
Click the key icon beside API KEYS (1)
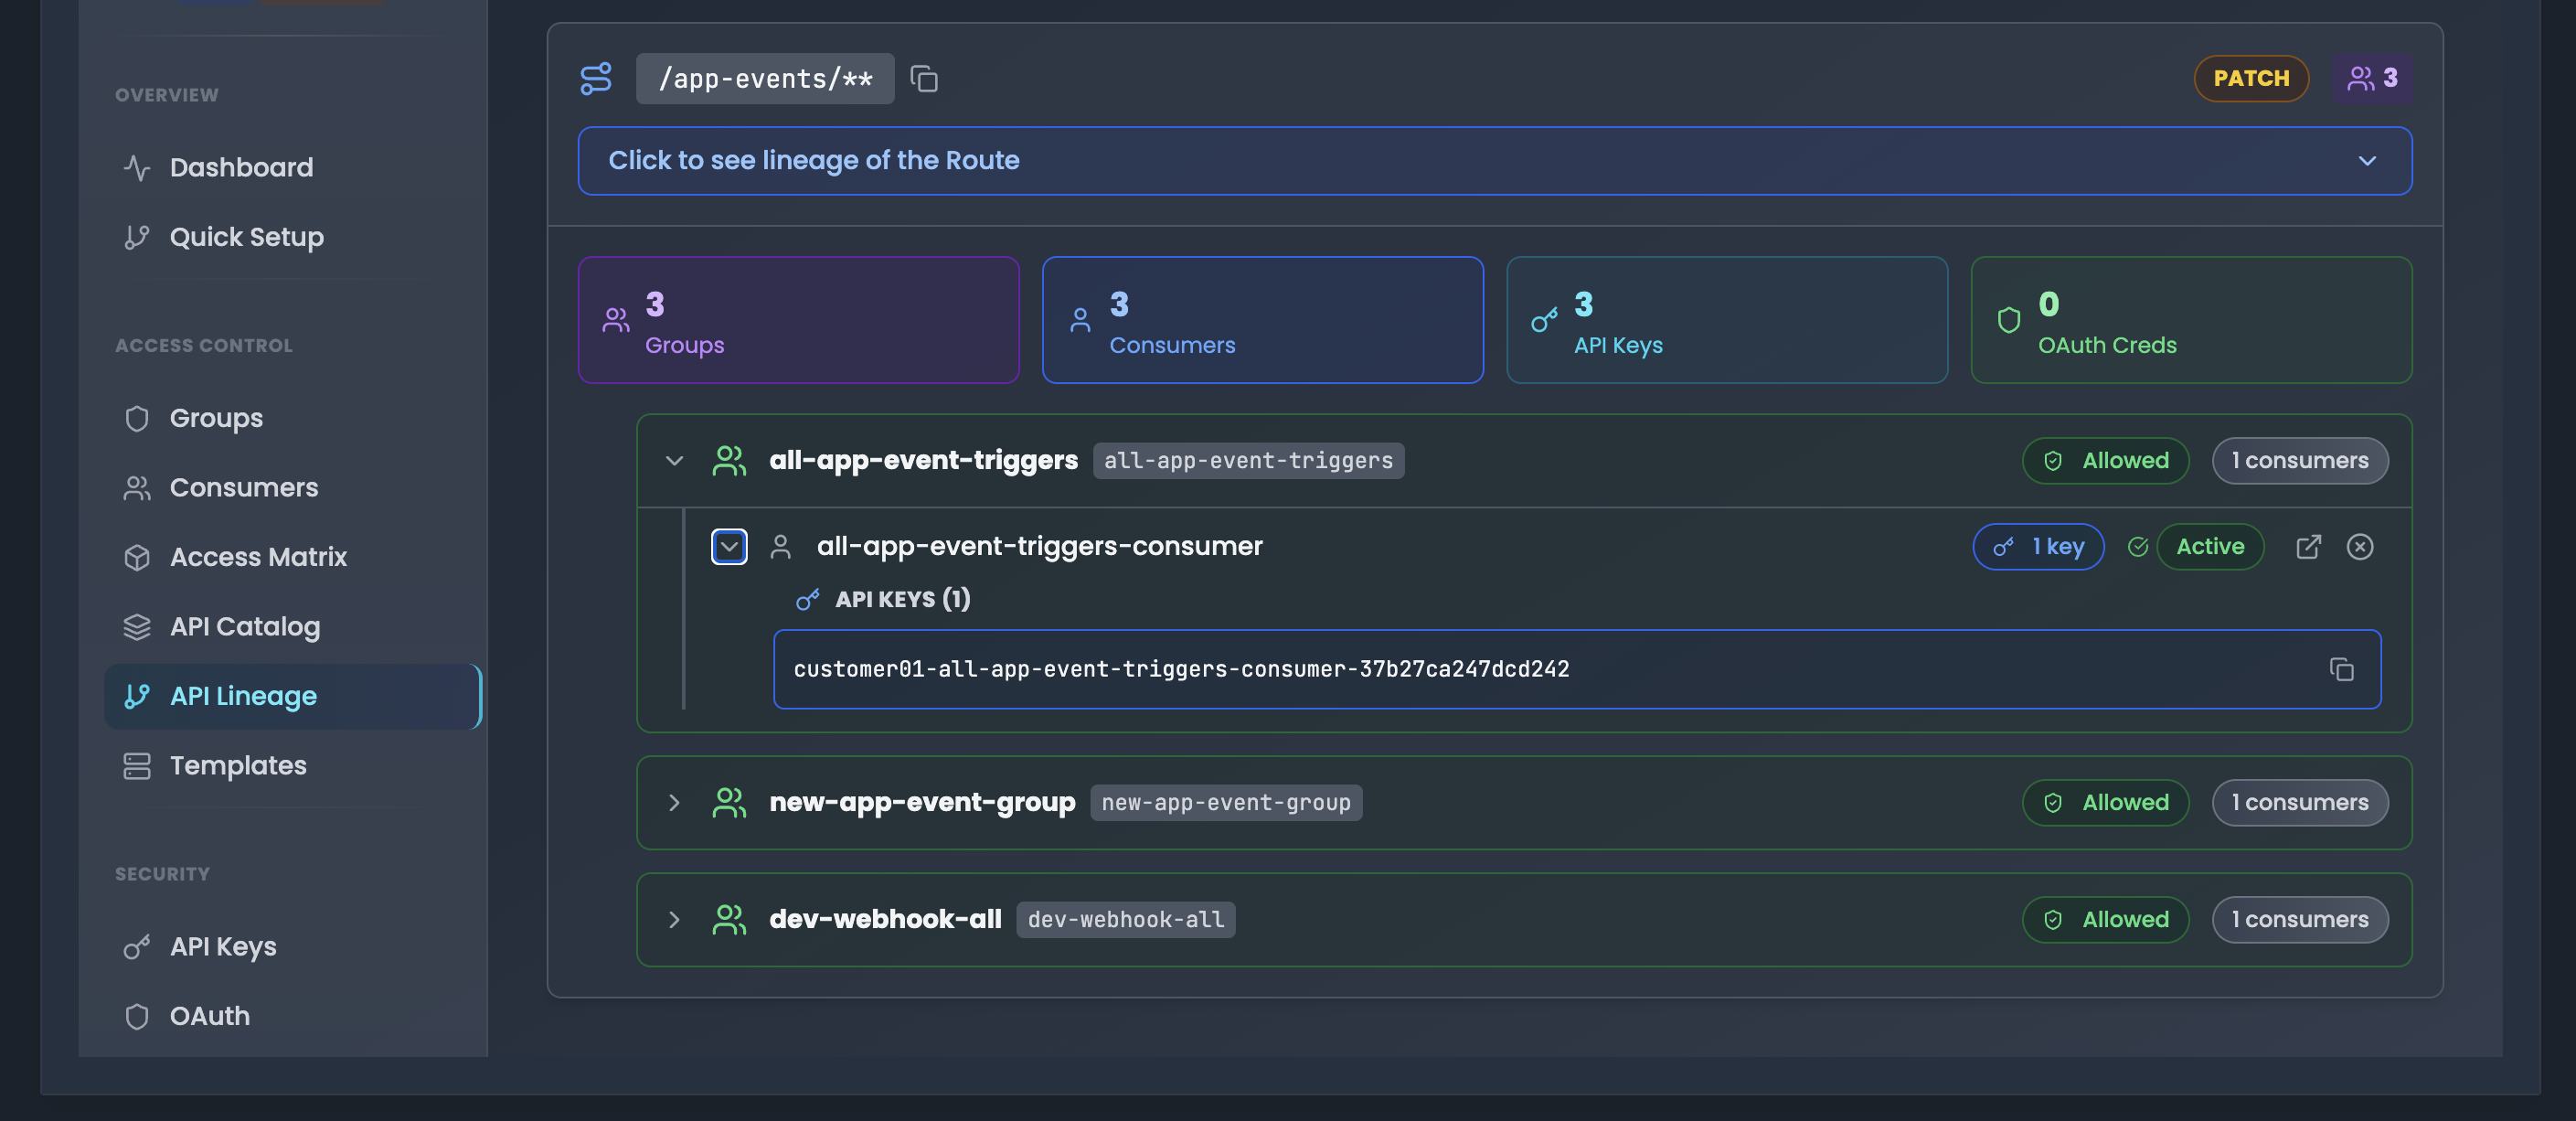coord(807,599)
